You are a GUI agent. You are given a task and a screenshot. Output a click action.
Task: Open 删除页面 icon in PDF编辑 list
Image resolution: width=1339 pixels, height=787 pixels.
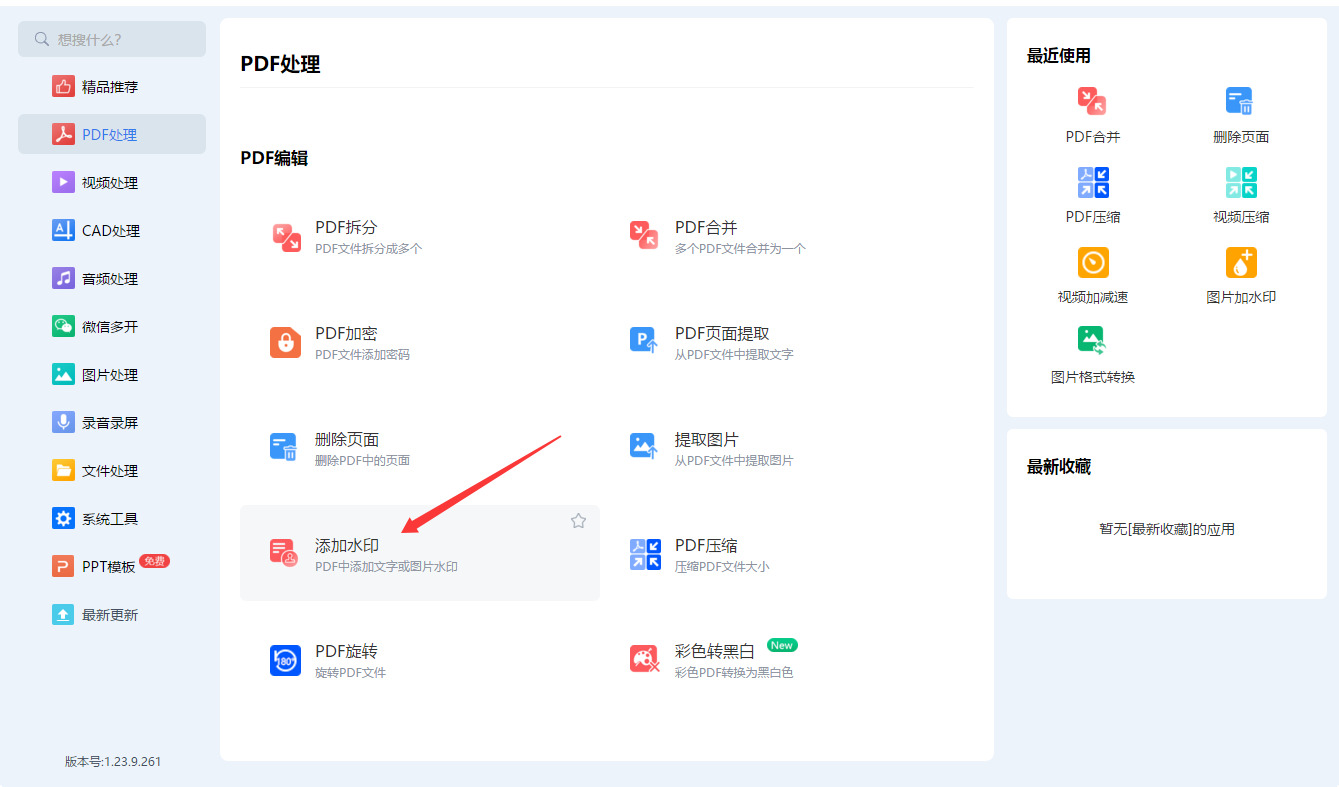click(285, 448)
